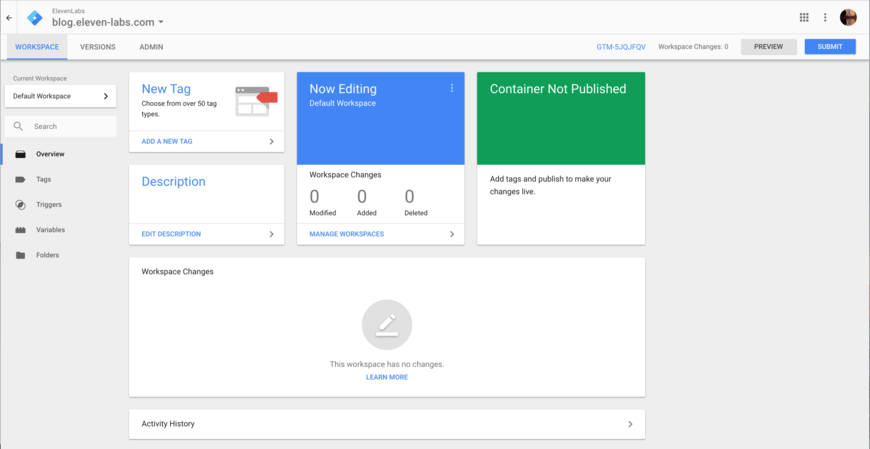Click the New Tag illustration icon

click(255, 100)
